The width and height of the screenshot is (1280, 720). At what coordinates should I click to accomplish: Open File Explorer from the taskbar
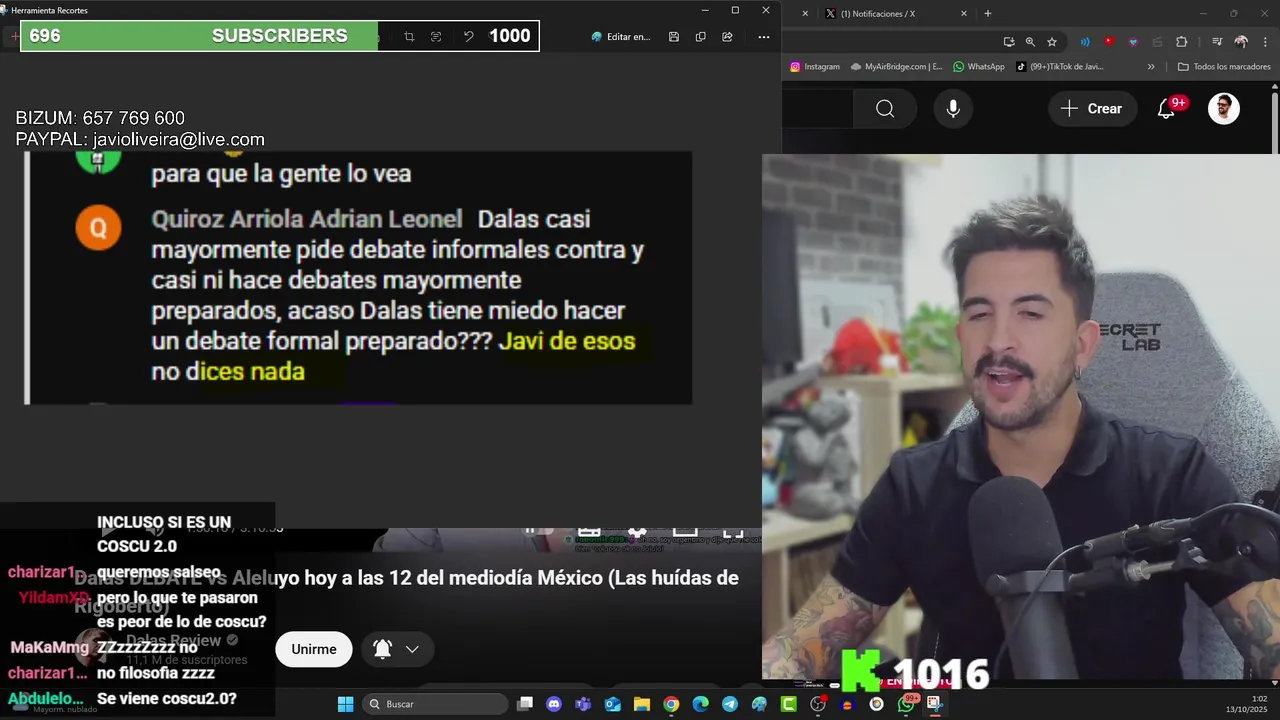(642, 704)
